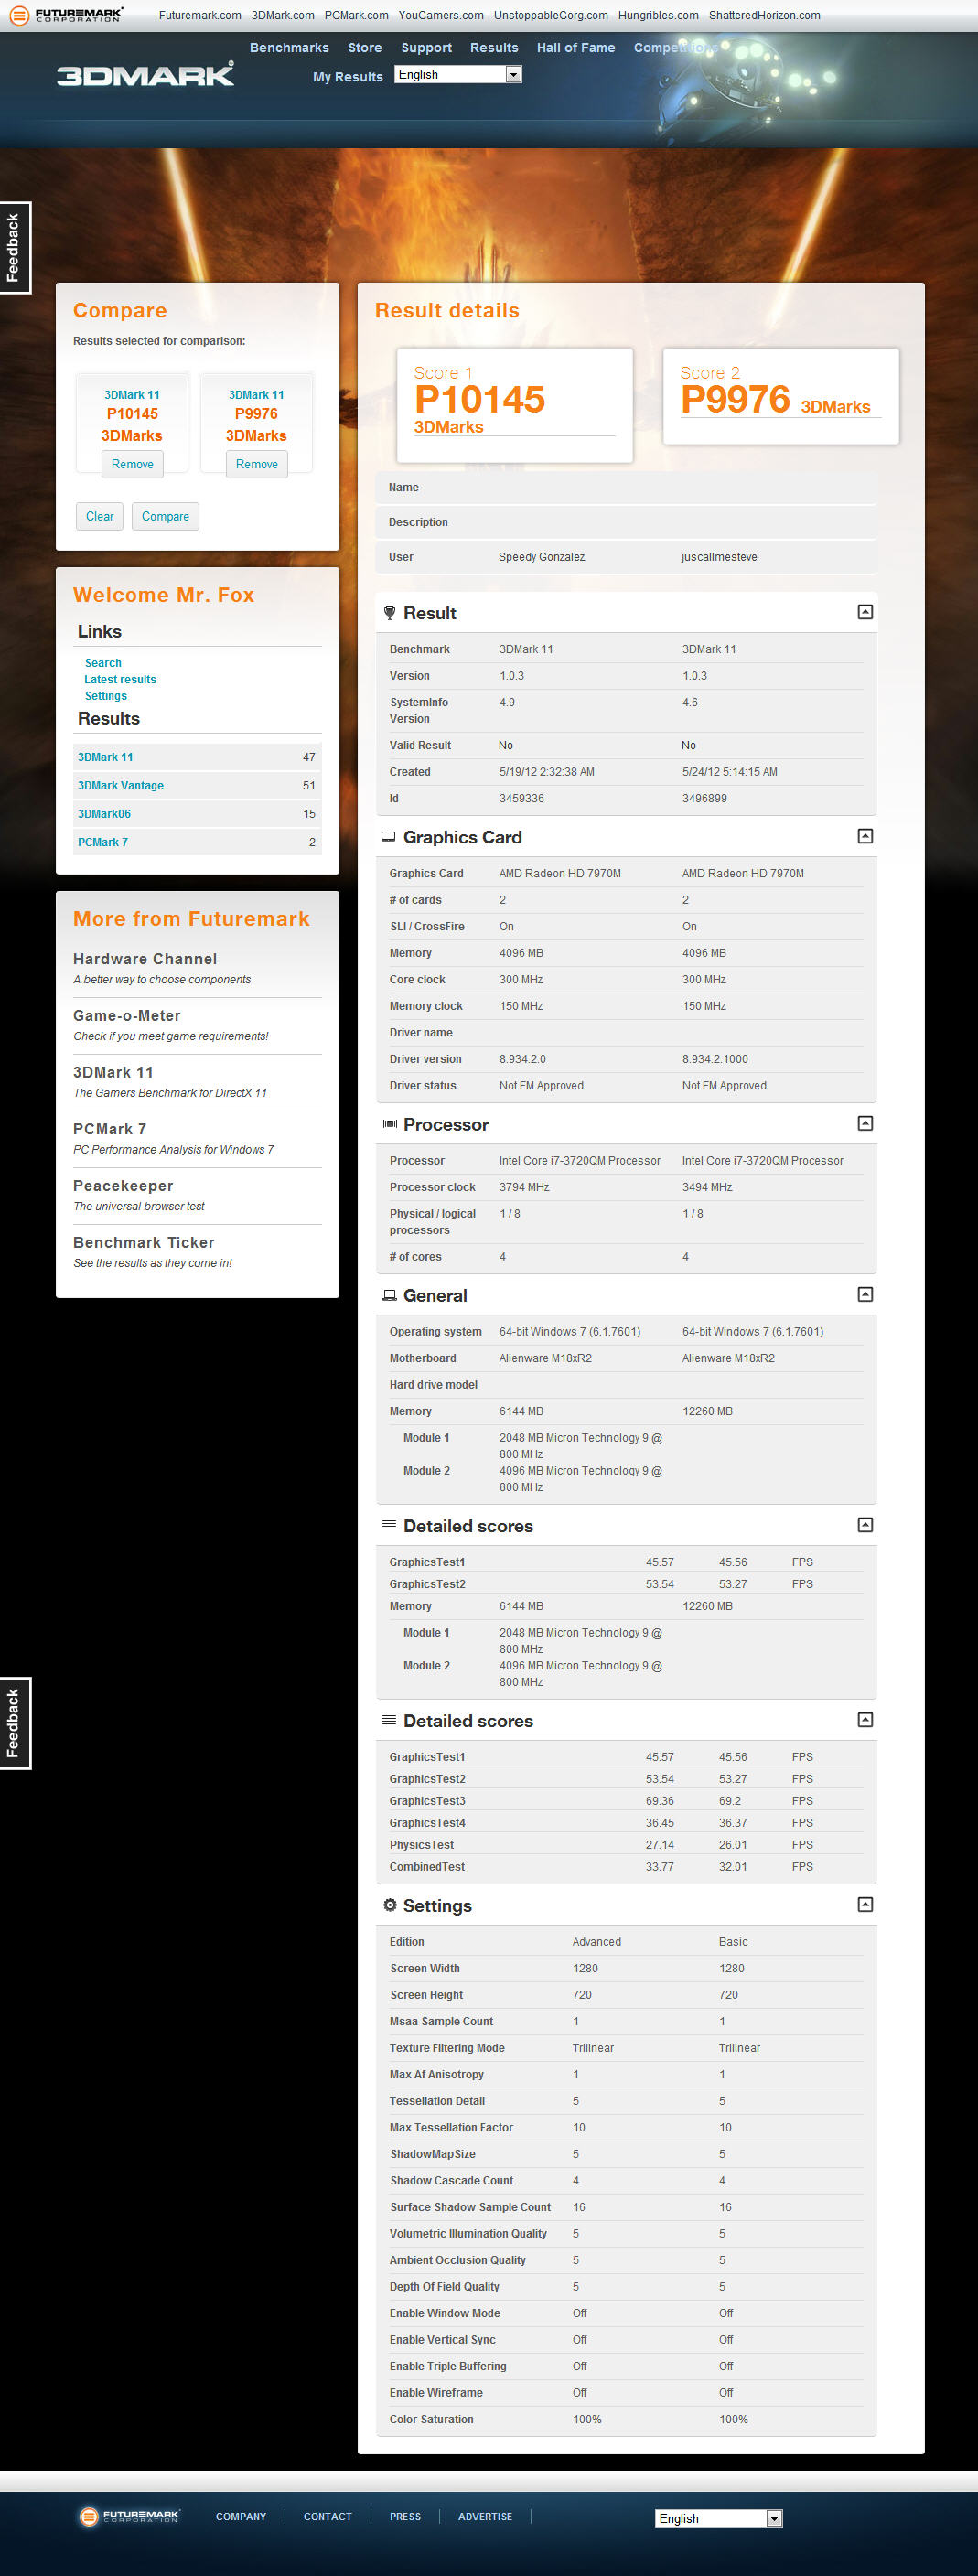978x2576 pixels.
Task: Open the ADVERTISE footer link
Action: click(485, 2517)
